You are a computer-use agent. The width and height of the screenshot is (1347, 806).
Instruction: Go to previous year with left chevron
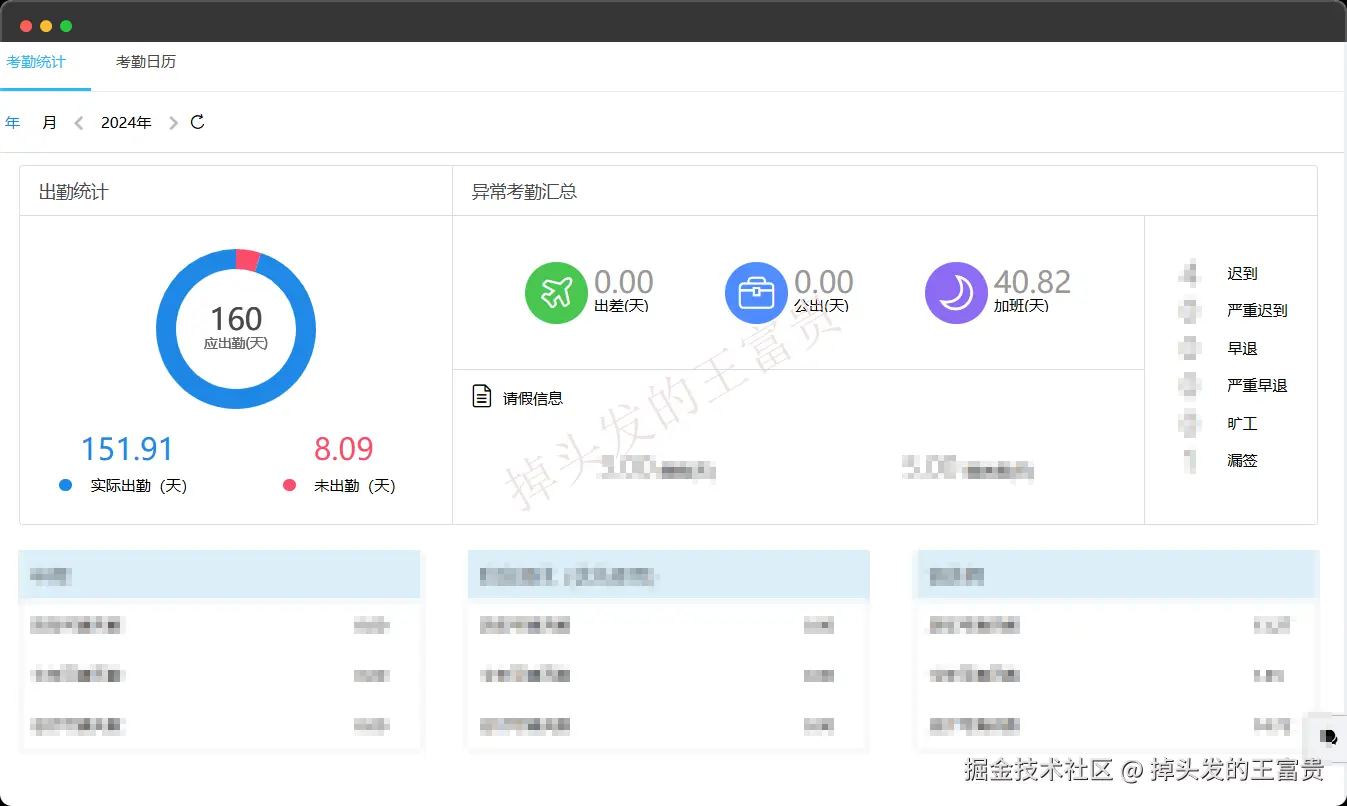(x=79, y=123)
